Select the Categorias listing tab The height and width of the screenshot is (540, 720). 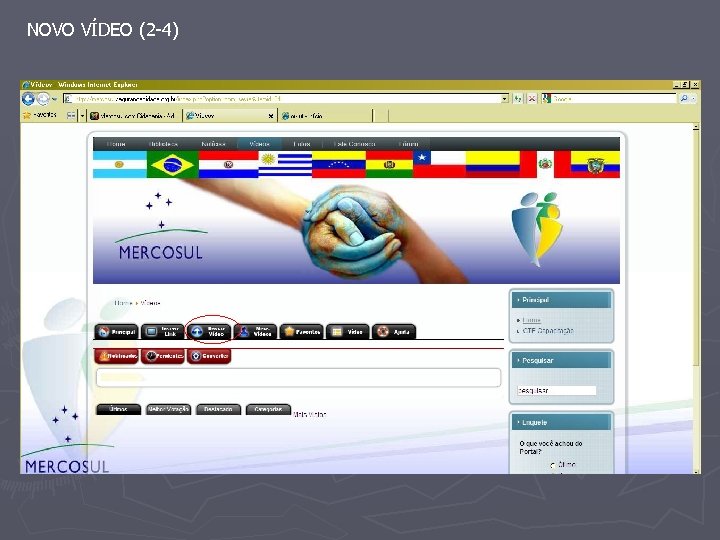(x=269, y=409)
